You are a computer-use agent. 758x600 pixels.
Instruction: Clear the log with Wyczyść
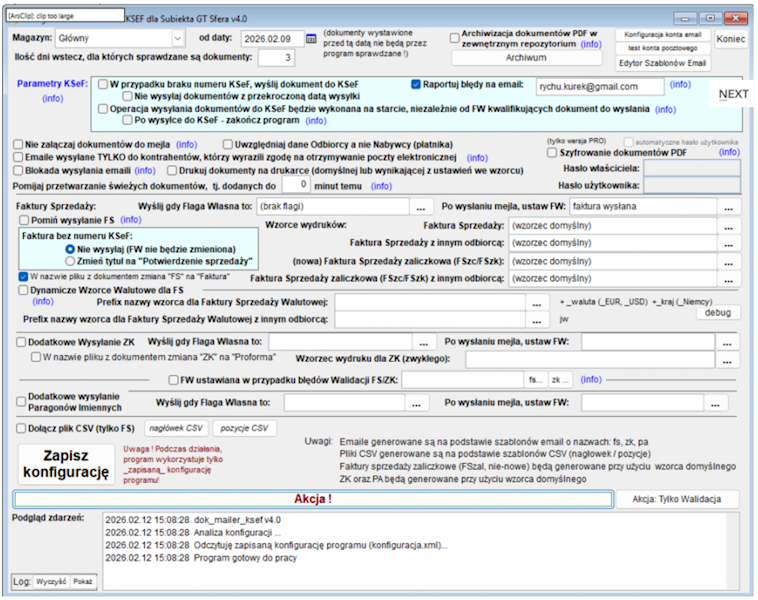pos(50,581)
